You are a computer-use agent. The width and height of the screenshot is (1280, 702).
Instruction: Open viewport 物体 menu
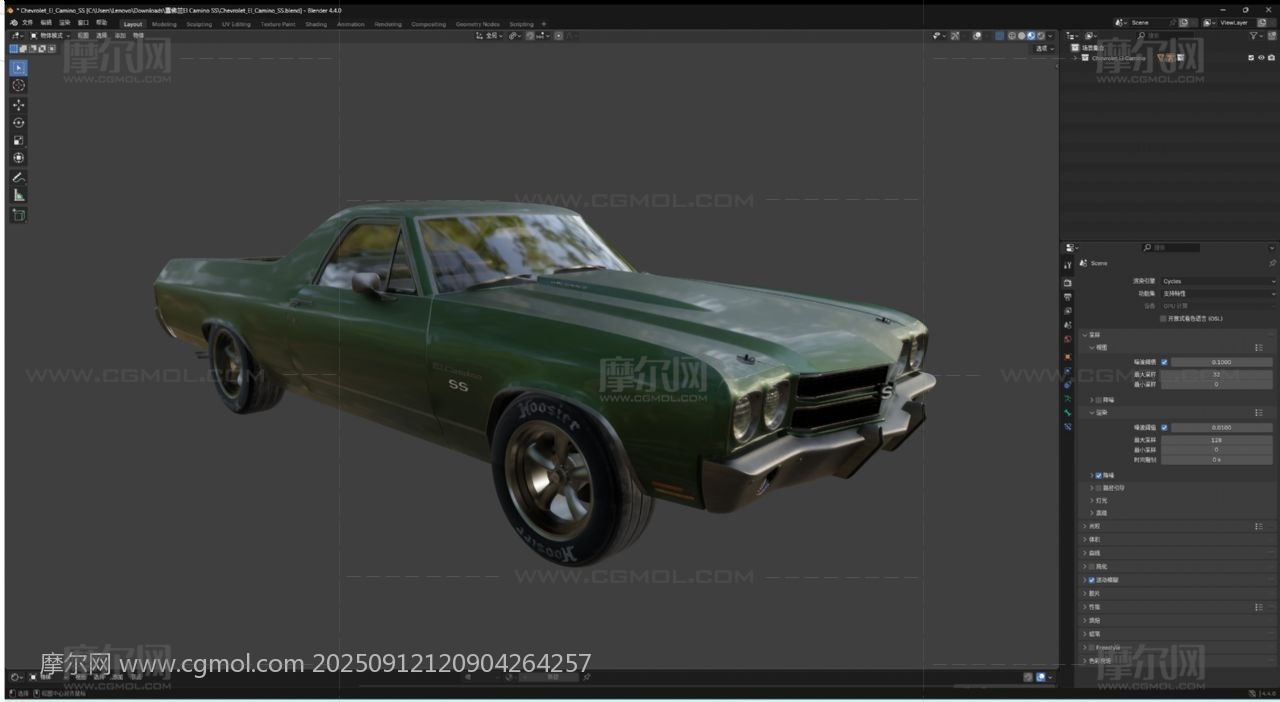pyautogui.click(x=138, y=36)
